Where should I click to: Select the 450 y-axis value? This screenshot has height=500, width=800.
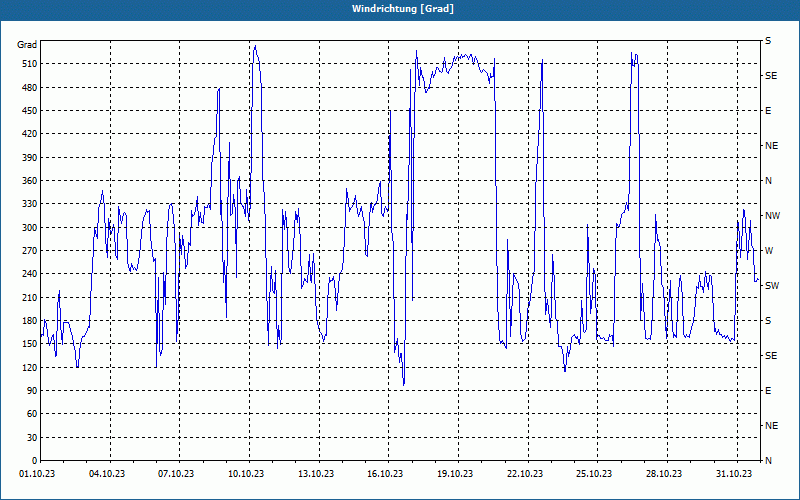coord(29,111)
